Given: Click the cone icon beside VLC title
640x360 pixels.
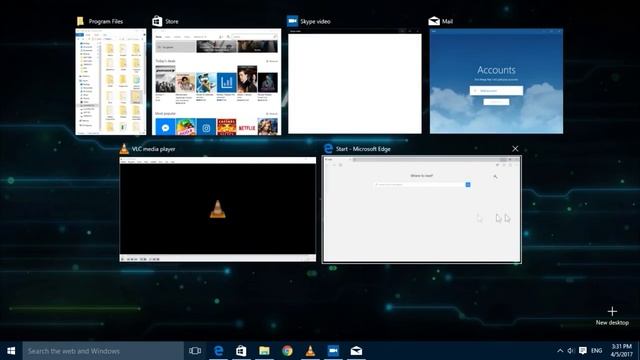Looking at the screenshot, I should click(x=124, y=149).
